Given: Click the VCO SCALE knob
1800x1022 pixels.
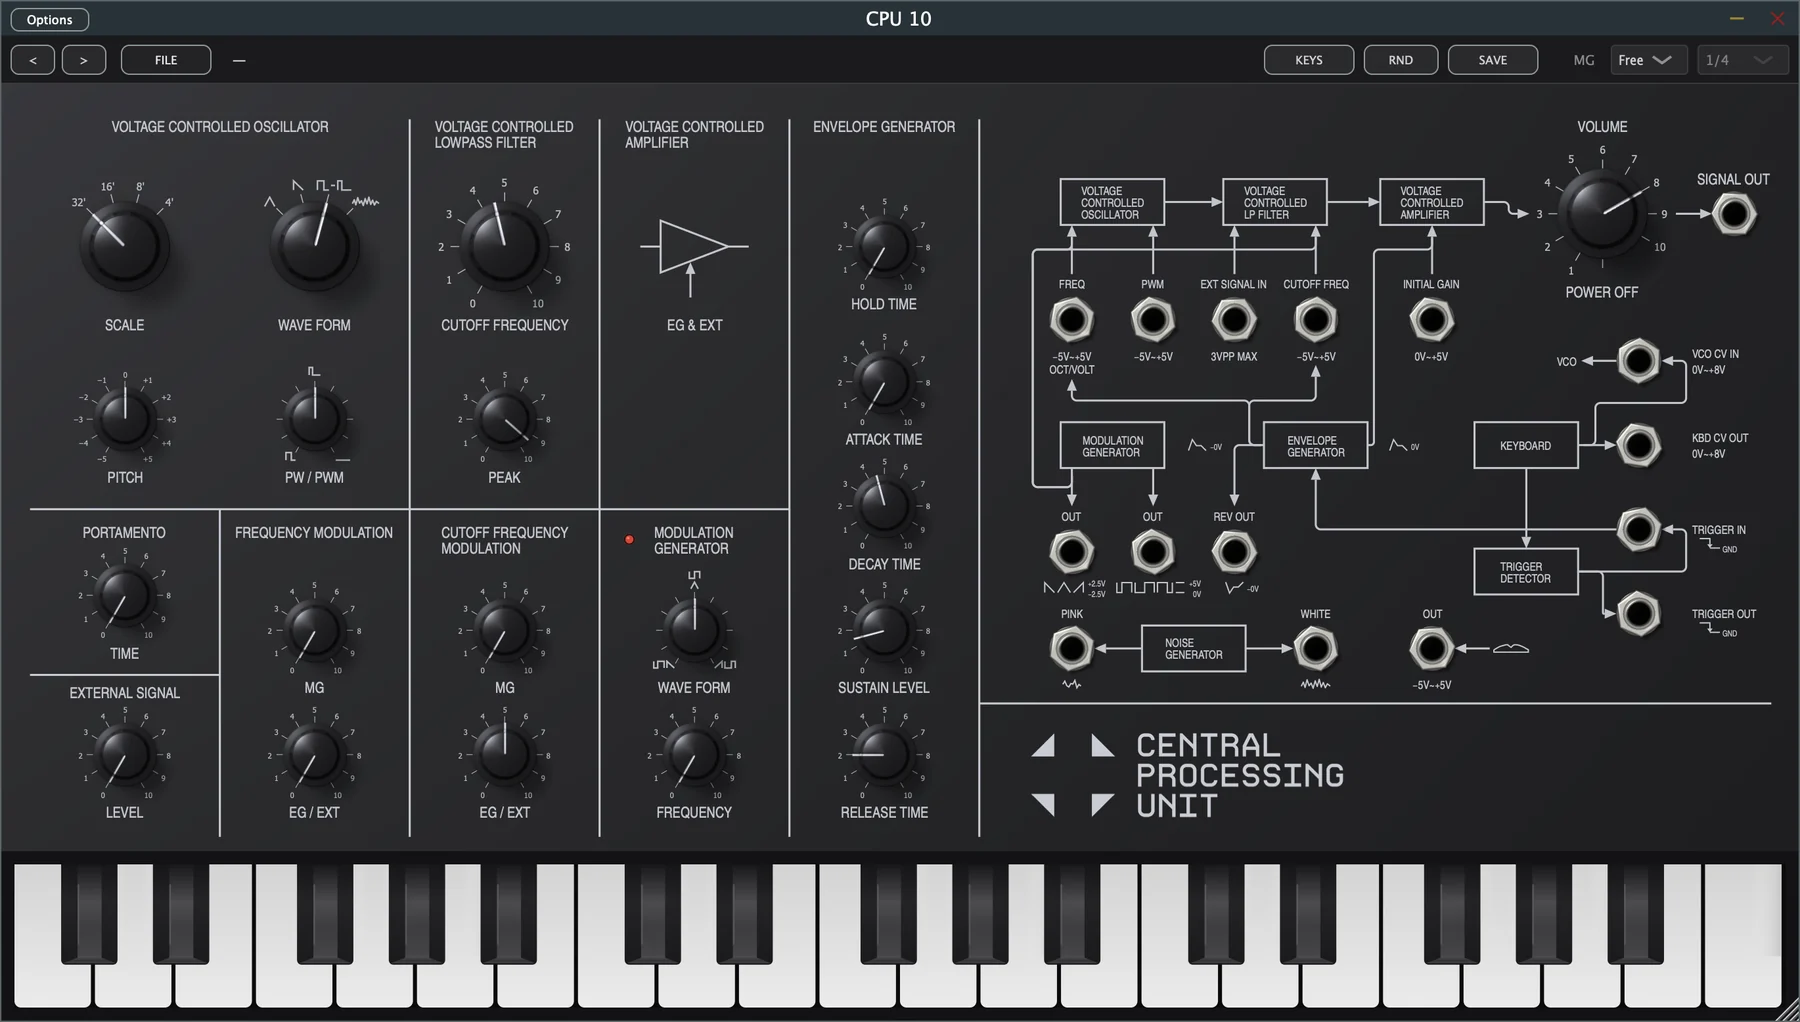Looking at the screenshot, I should (124, 246).
